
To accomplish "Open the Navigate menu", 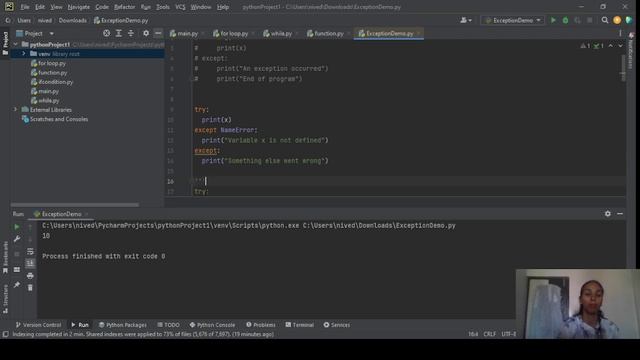I will tap(78, 7).
